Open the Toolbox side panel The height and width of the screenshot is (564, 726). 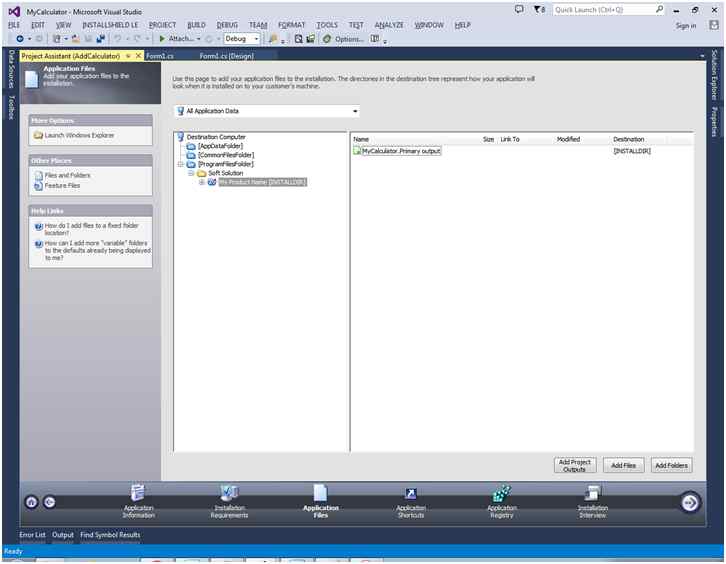click(x=12, y=107)
